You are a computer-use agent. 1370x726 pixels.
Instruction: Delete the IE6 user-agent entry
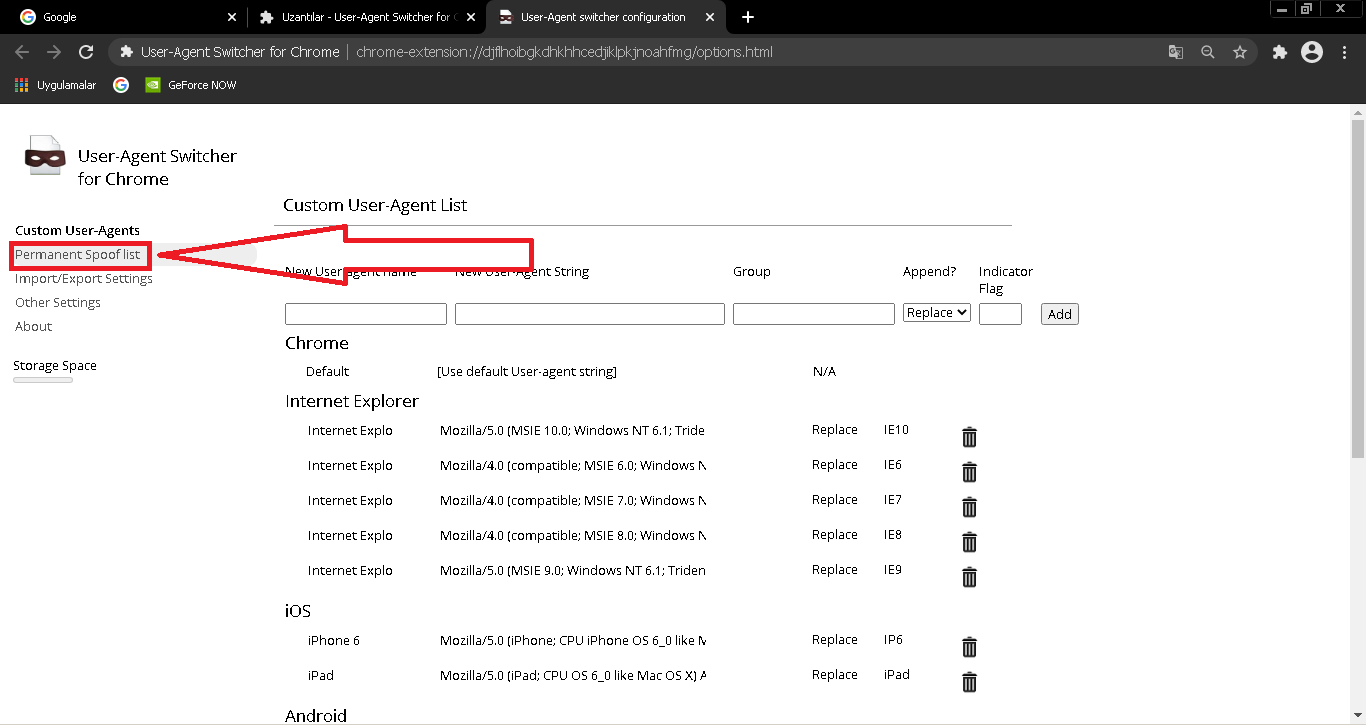tap(969, 472)
